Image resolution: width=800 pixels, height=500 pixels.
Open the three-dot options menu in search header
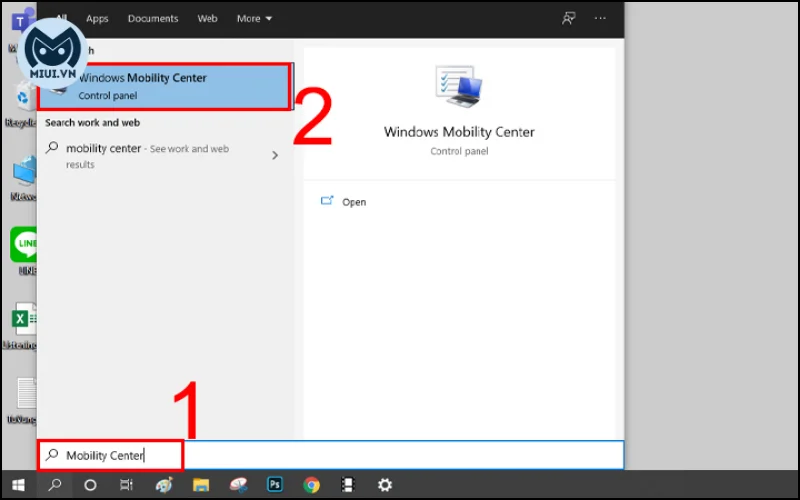(x=600, y=18)
